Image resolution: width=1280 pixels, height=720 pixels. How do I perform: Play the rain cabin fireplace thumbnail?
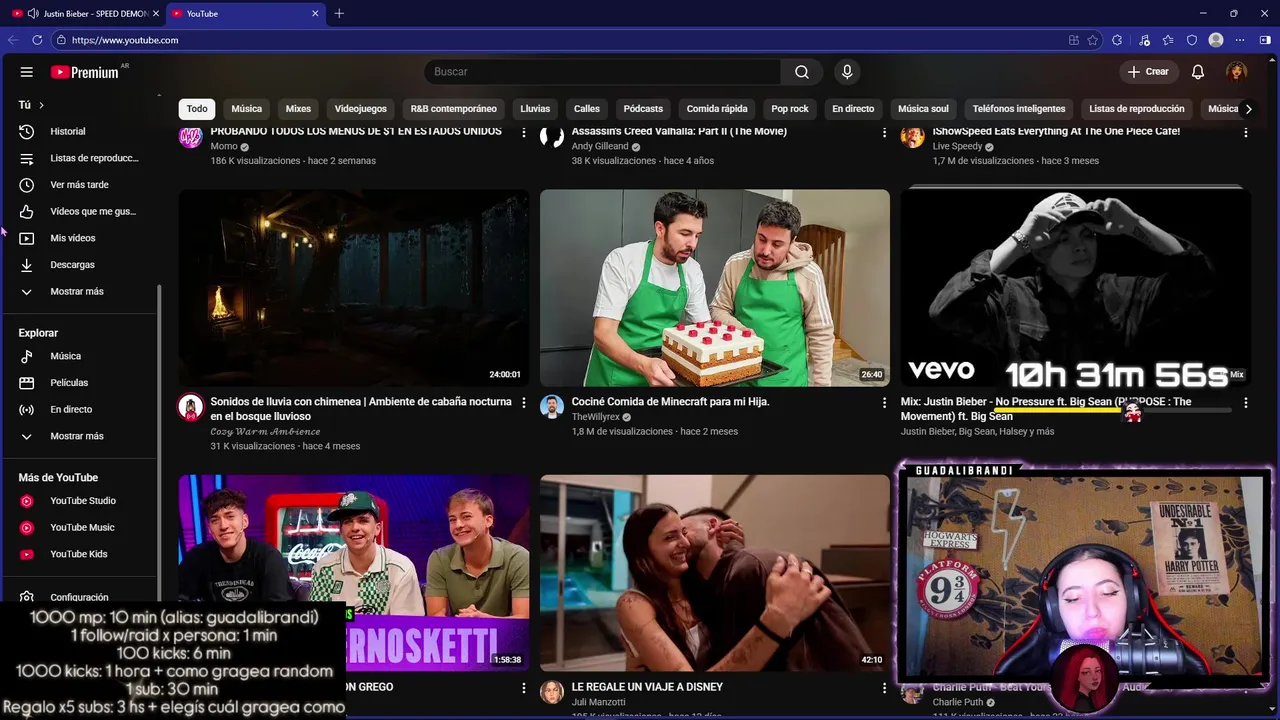354,288
